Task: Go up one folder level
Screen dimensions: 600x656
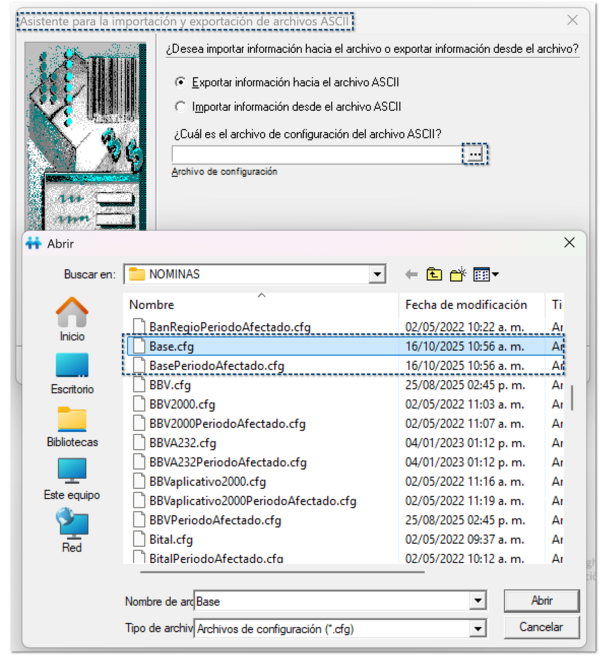Action: [x=434, y=274]
